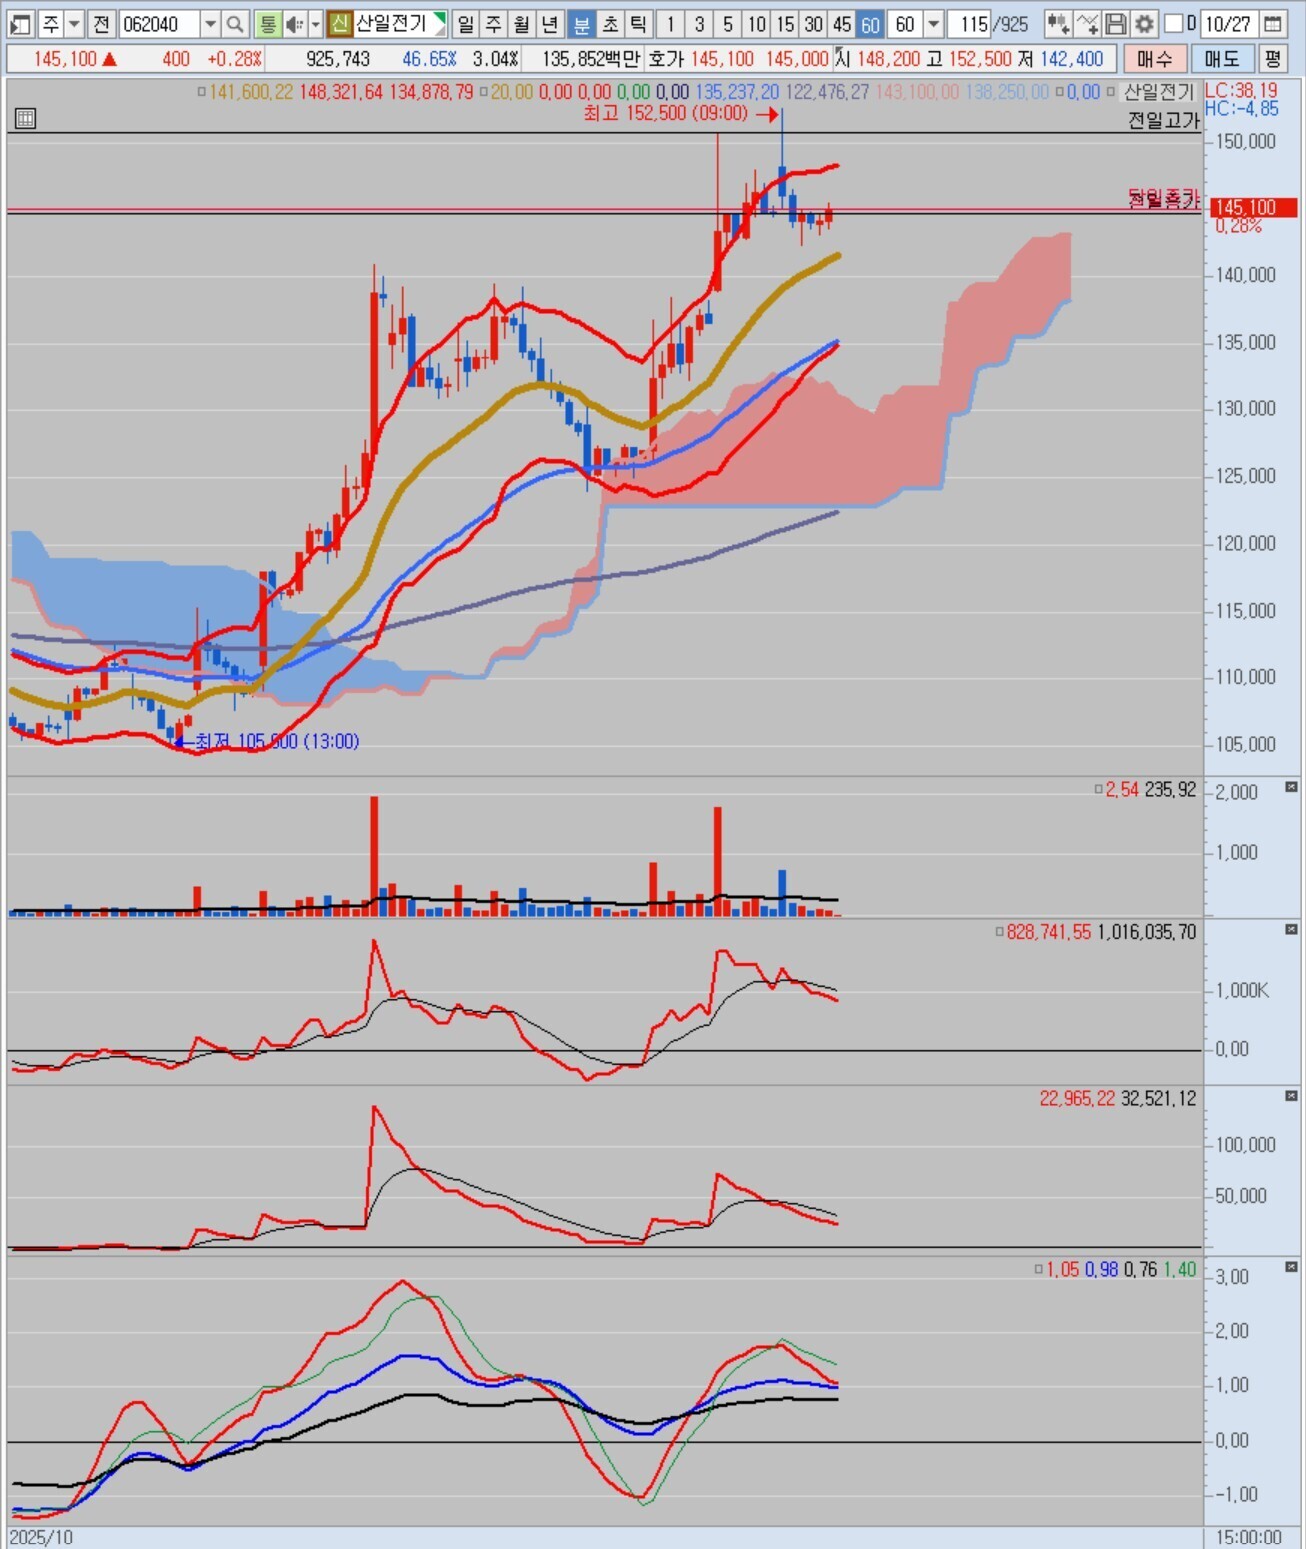
Task: Choose the 10-minute interval button
Action: pyautogui.click(x=757, y=23)
